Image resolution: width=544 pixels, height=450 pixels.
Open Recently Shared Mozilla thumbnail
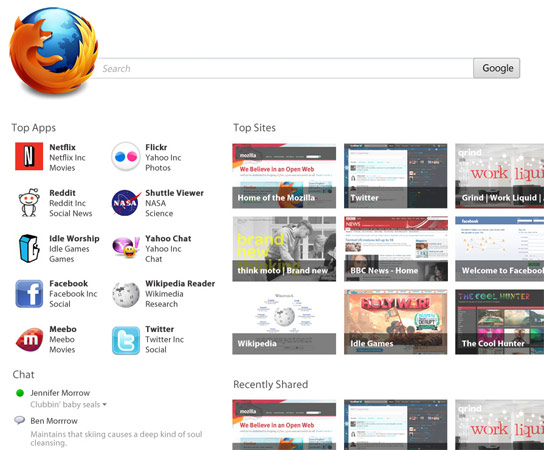click(284, 425)
